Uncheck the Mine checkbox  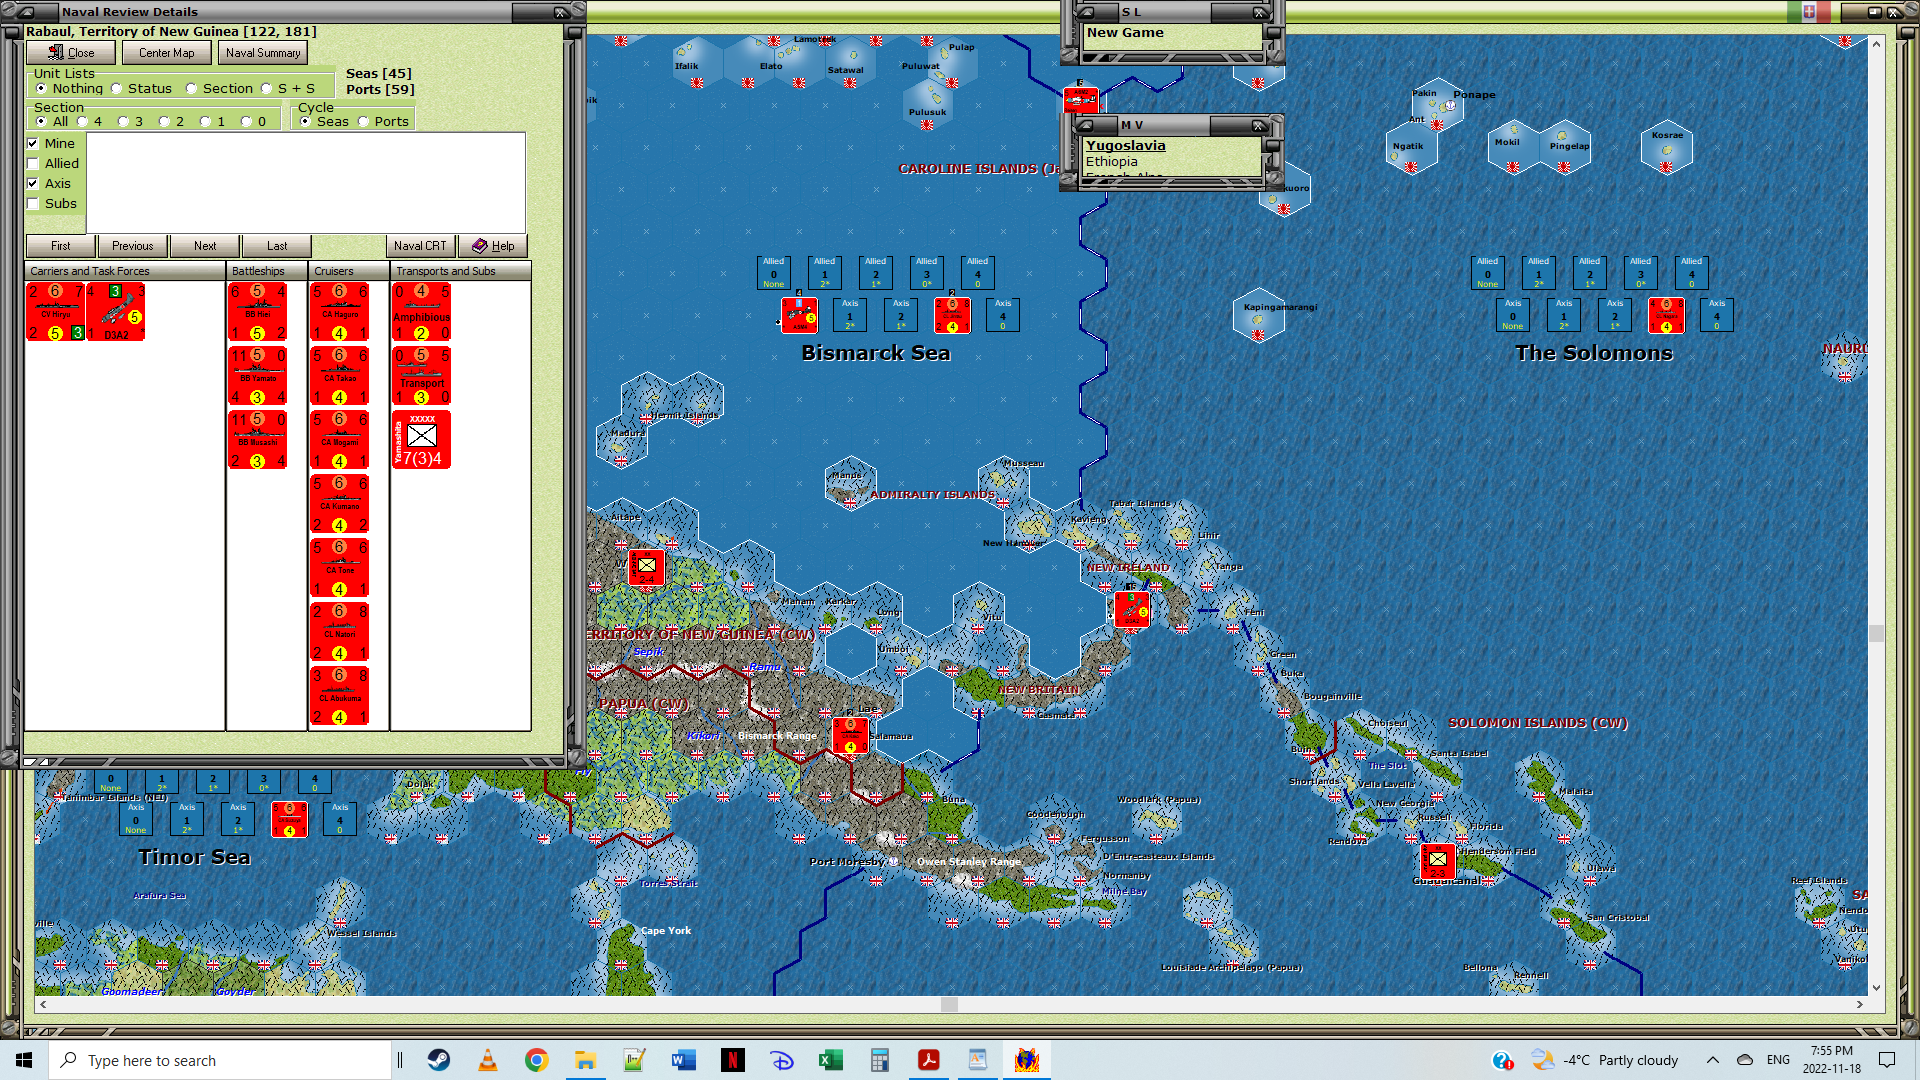[33, 144]
